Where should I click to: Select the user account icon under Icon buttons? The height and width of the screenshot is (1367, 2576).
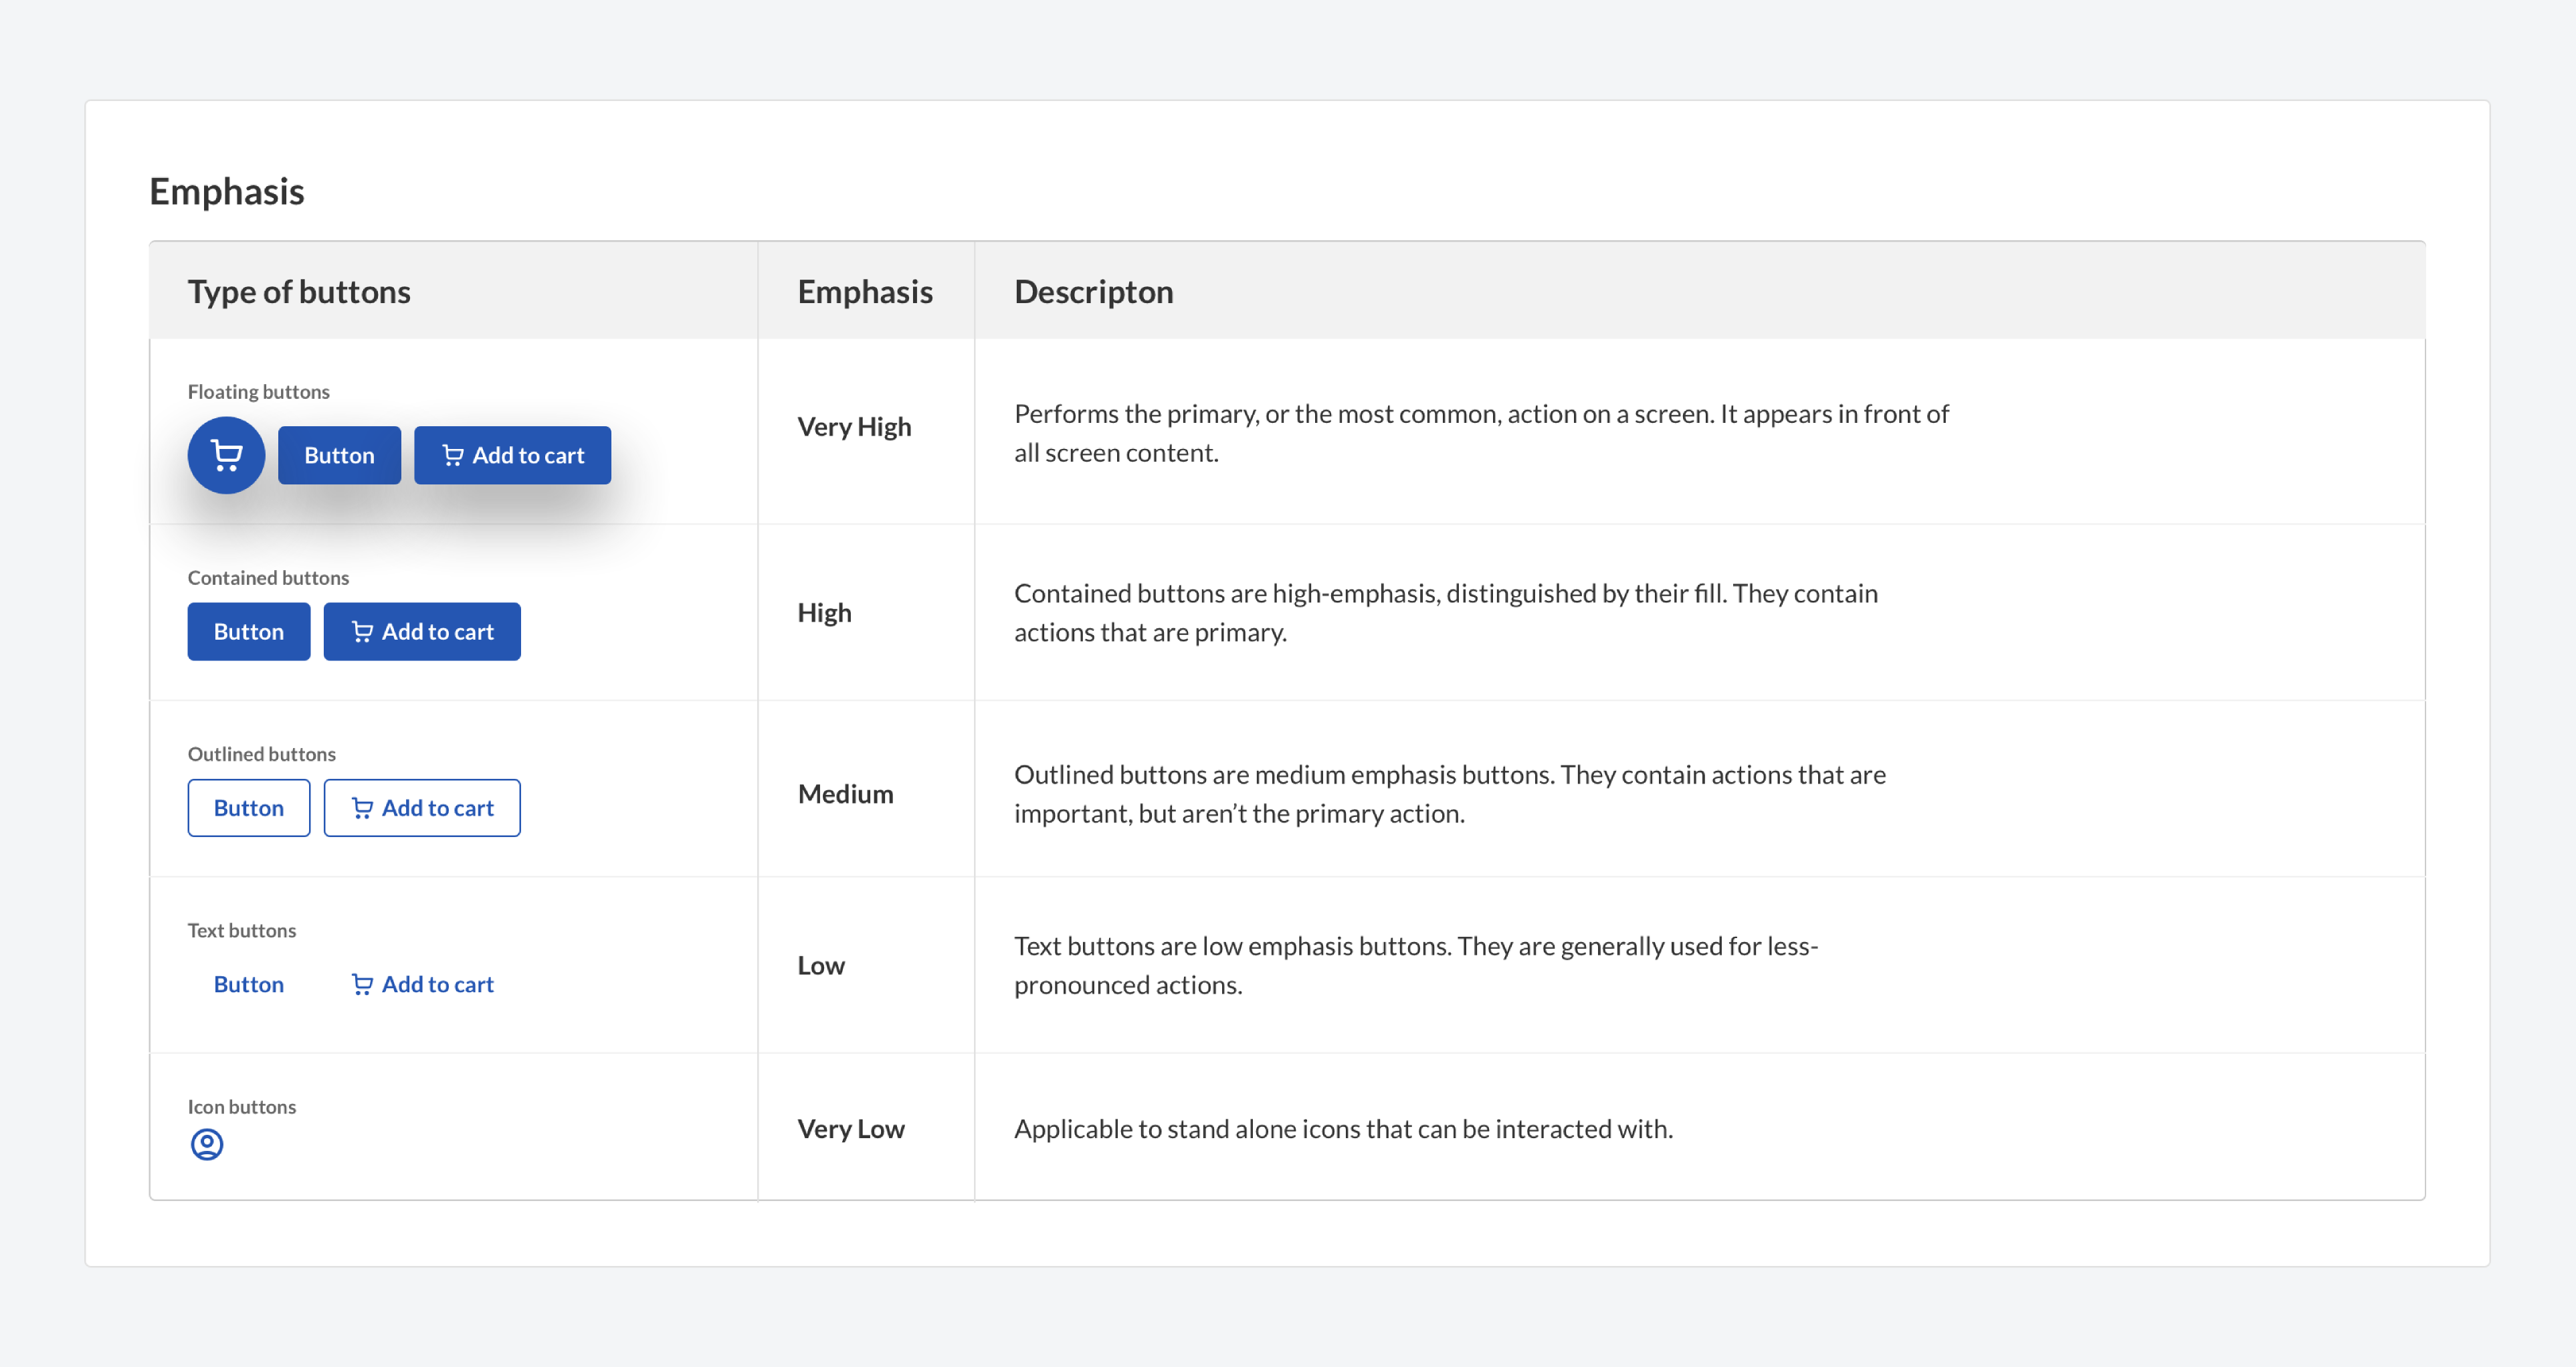tap(206, 1144)
